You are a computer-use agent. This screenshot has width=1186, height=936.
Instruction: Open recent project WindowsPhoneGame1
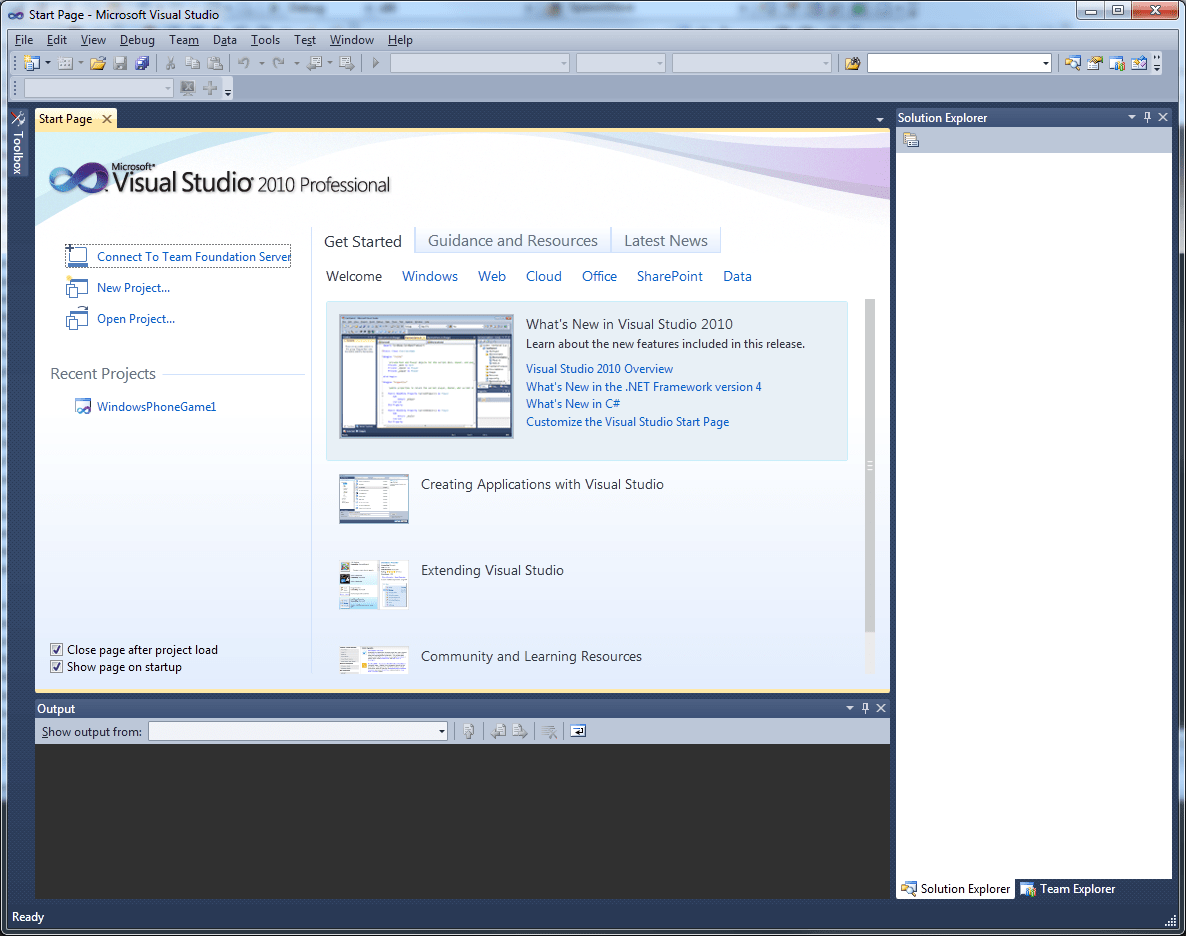[156, 406]
